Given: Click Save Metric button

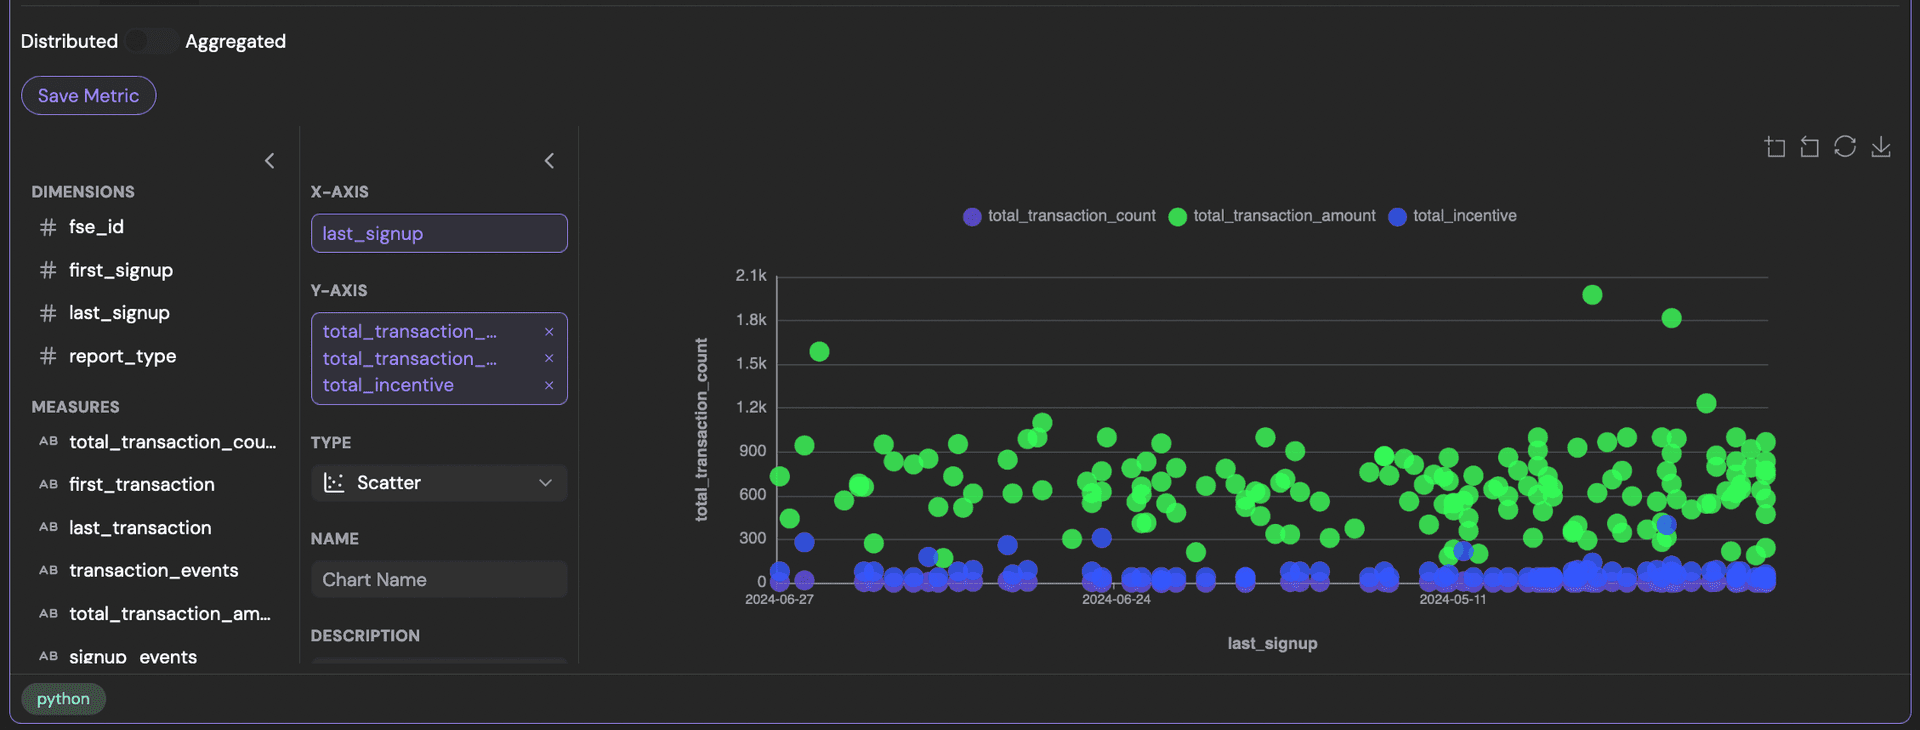Looking at the screenshot, I should click(89, 96).
